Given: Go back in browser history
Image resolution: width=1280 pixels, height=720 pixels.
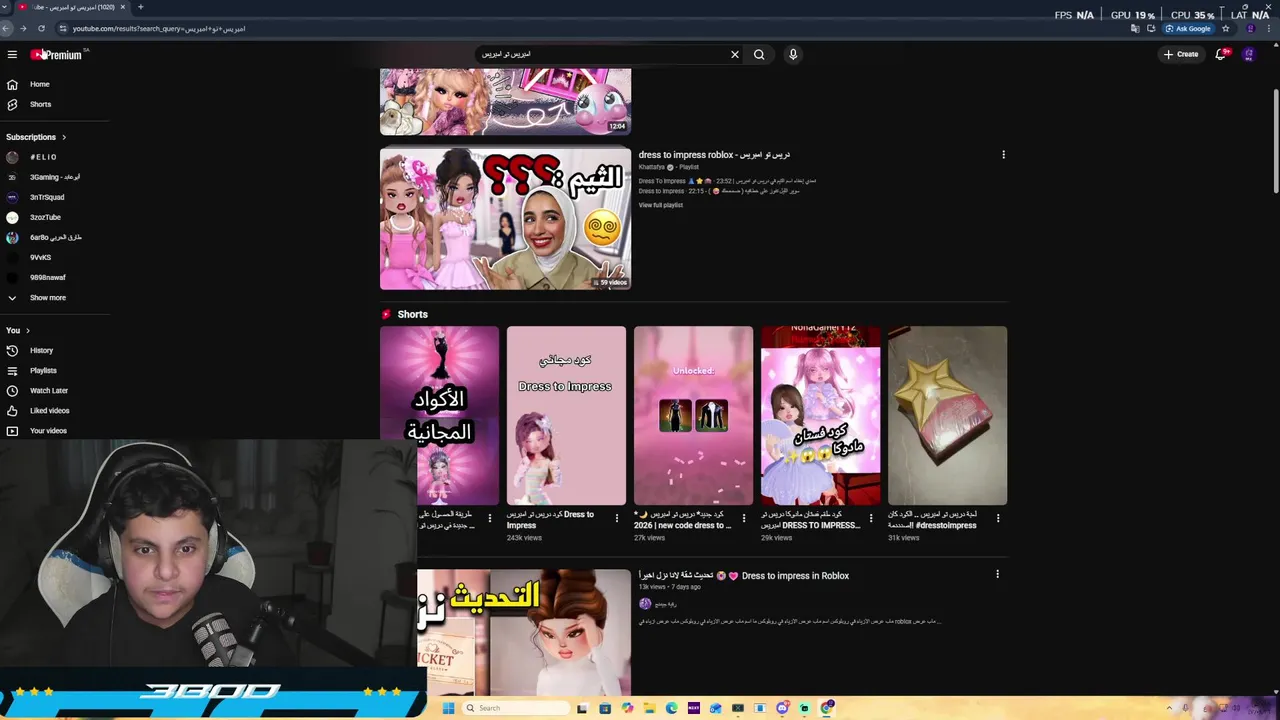Looking at the screenshot, I should [6, 28].
